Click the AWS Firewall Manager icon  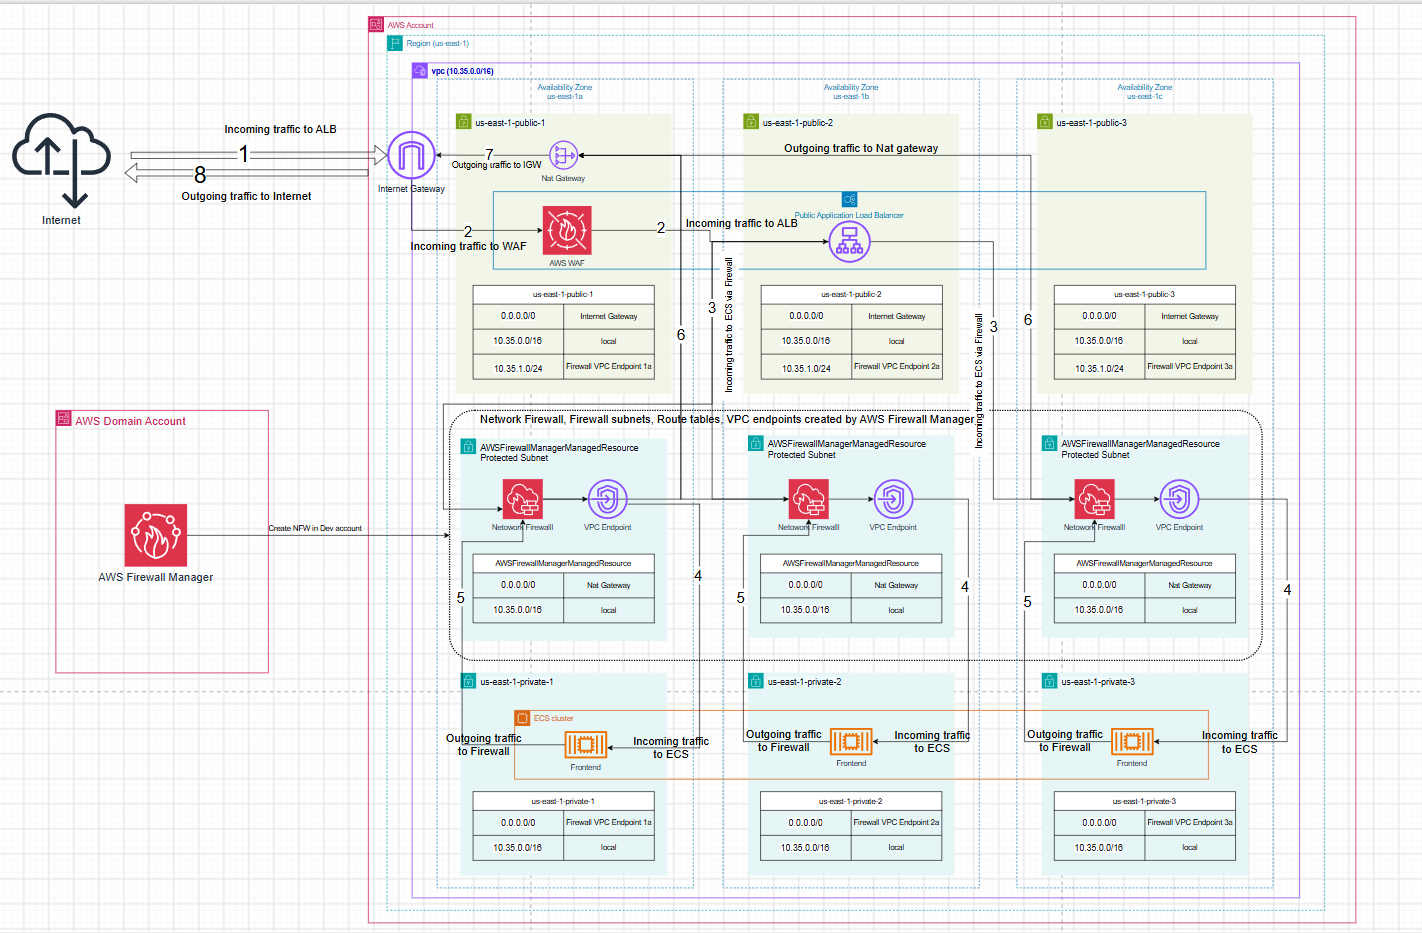pyautogui.click(x=156, y=535)
